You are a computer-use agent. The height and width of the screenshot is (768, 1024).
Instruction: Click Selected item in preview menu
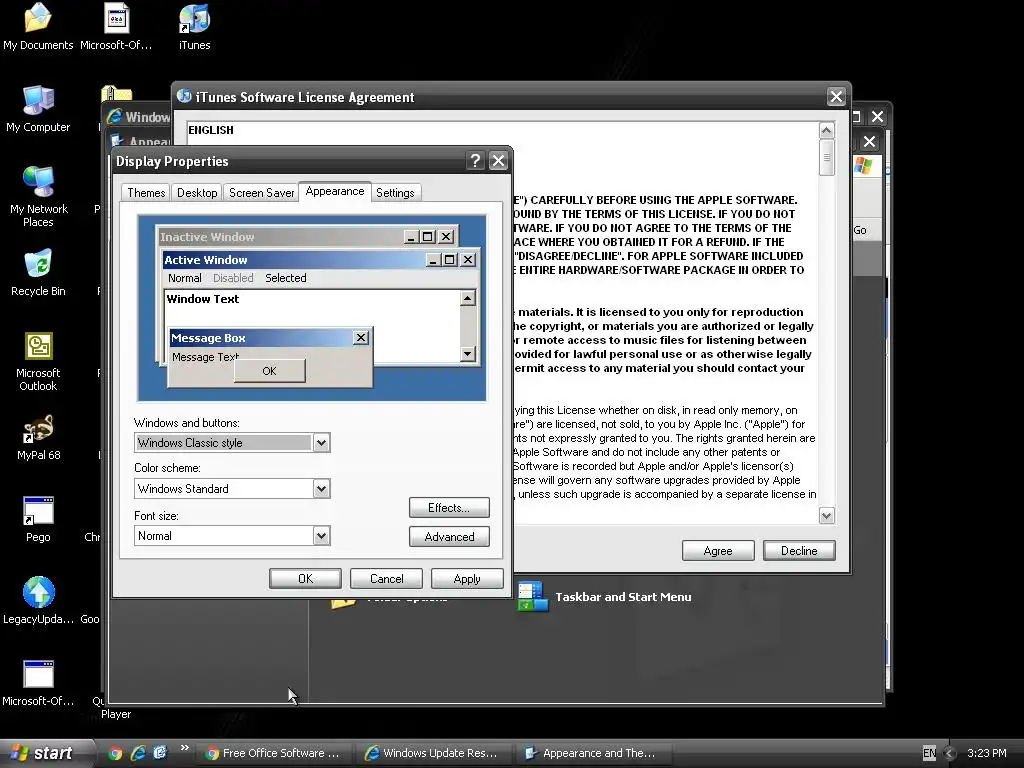tap(285, 278)
